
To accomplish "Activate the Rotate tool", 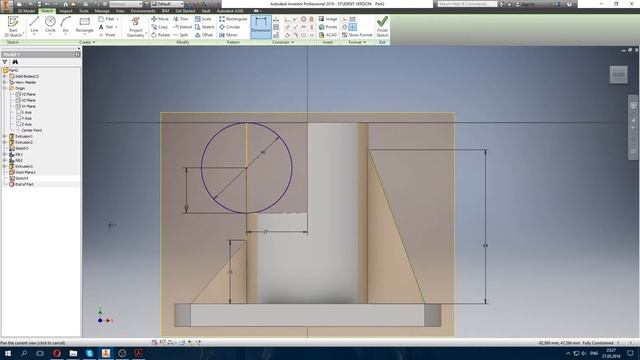I will pyautogui.click(x=160, y=35).
